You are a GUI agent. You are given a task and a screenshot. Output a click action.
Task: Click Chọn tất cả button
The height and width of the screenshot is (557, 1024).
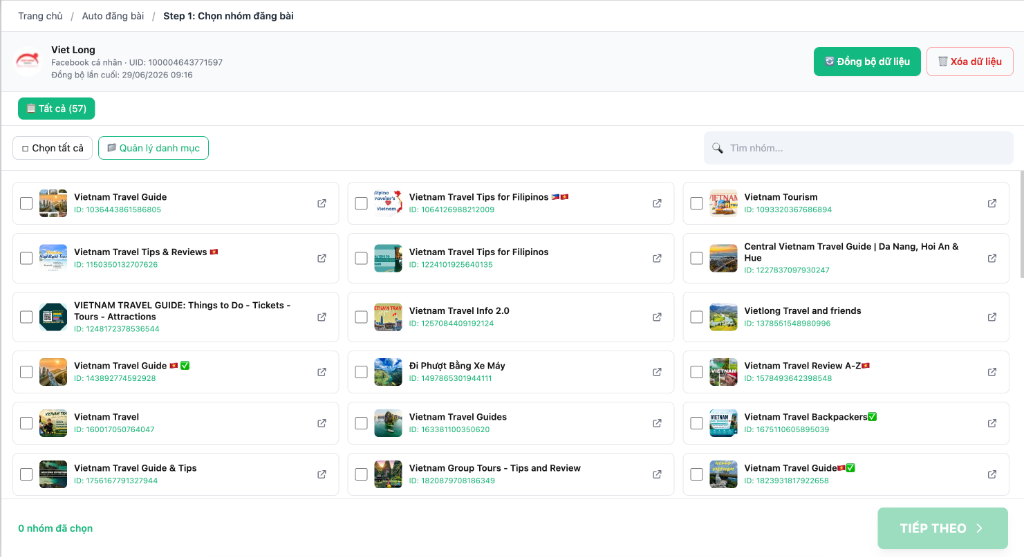[52, 148]
